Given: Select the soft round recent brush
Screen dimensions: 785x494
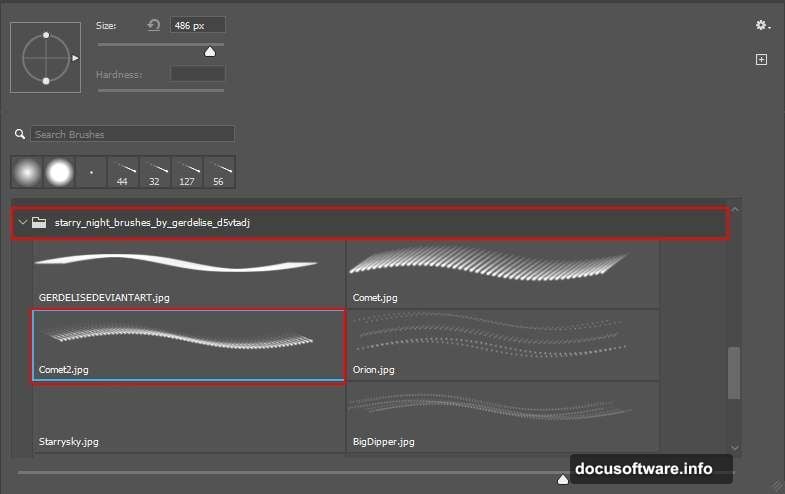Looking at the screenshot, I should click(x=27, y=173).
